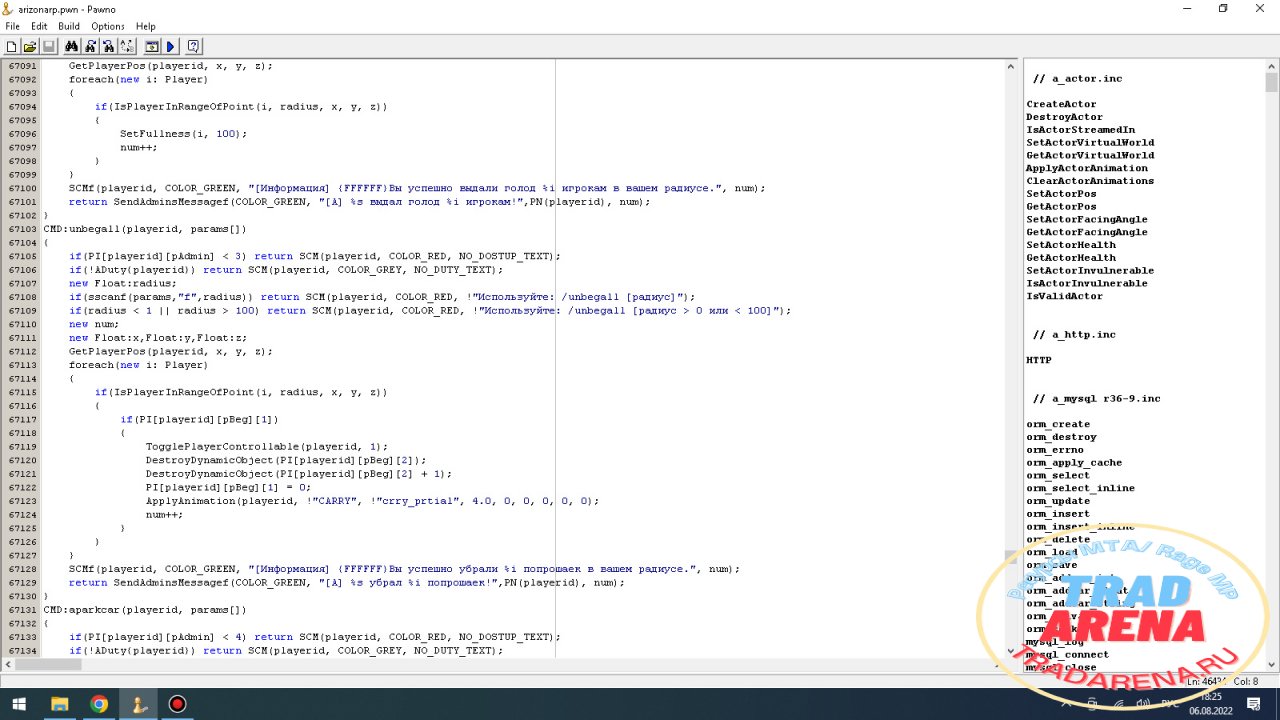Open the Build menu
The height and width of the screenshot is (720, 1280).
[x=69, y=26]
